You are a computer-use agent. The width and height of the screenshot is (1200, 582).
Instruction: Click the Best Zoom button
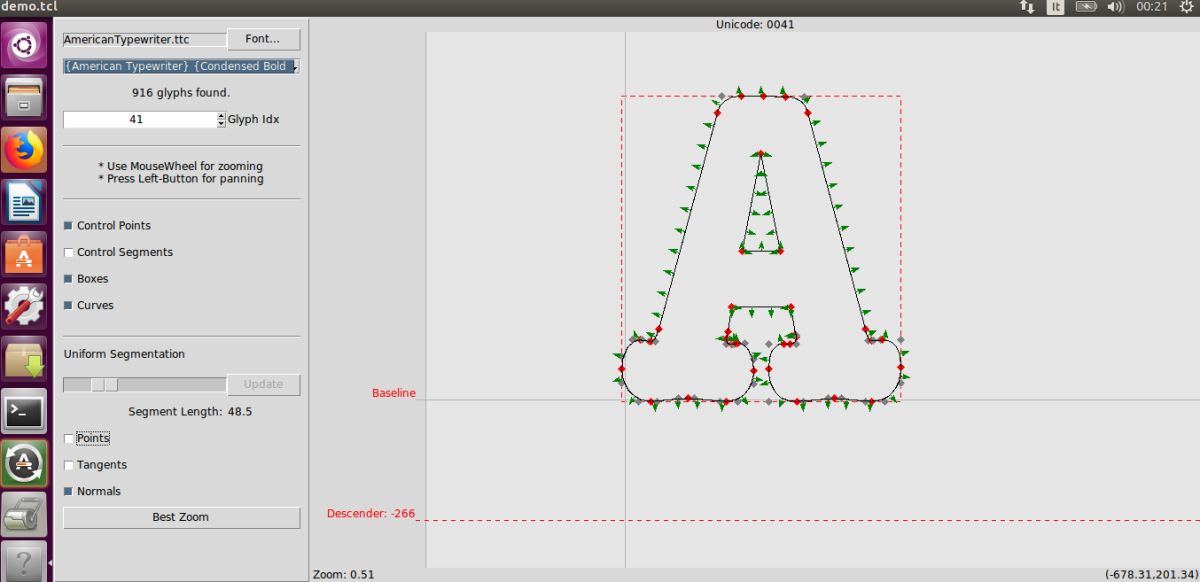click(181, 518)
